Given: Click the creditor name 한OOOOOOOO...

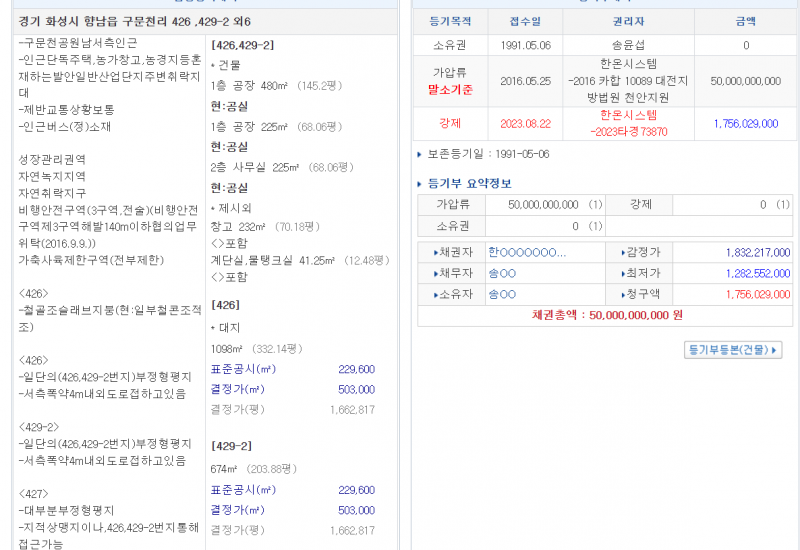Looking at the screenshot, I should (526, 253).
